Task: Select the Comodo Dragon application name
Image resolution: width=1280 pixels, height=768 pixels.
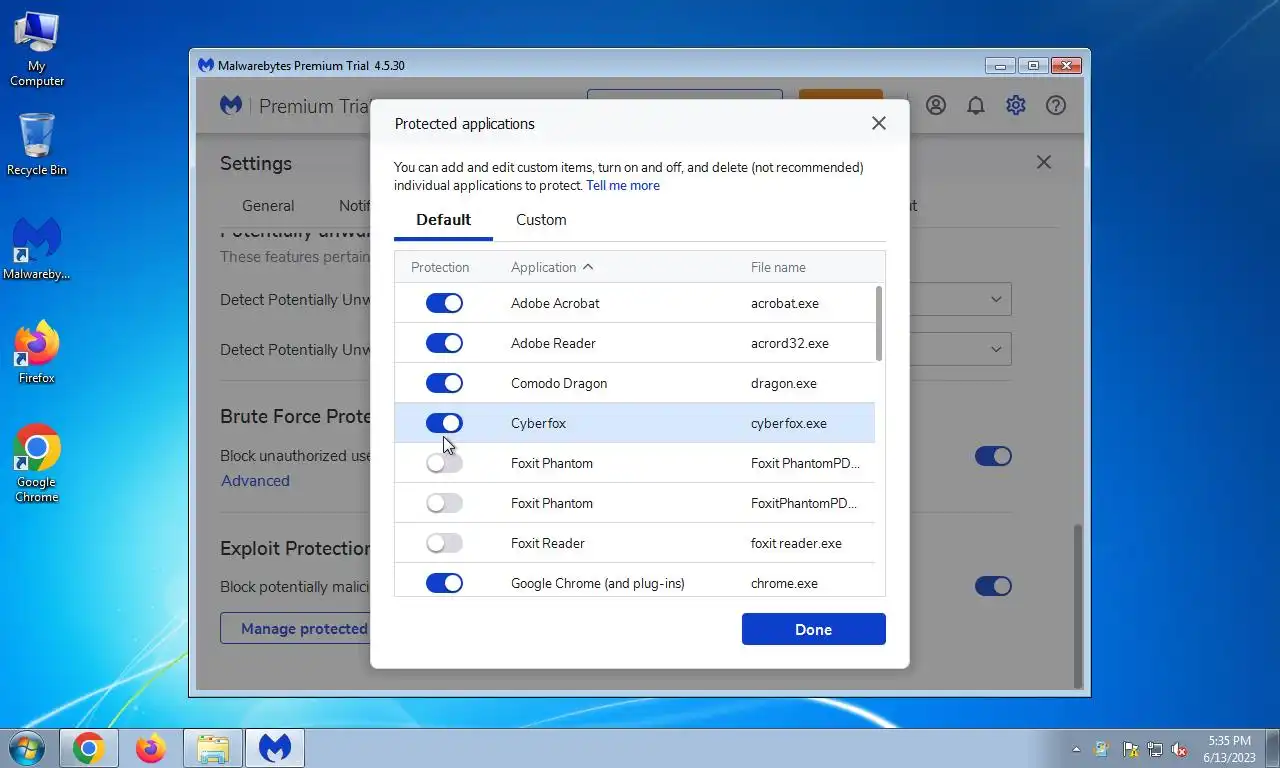Action: tap(559, 383)
